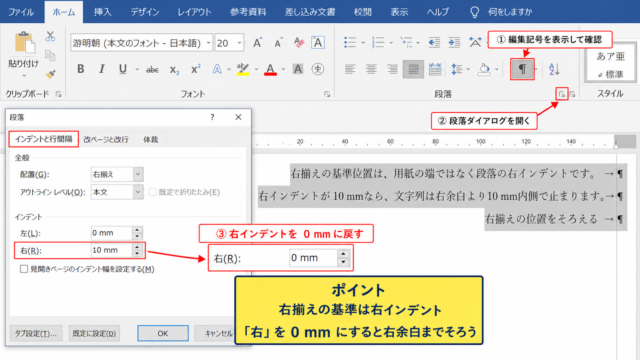Image resolution: width=640 pixels, height=360 pixels.
Task: Open font dialog launcher
Action: coord(327,94)
